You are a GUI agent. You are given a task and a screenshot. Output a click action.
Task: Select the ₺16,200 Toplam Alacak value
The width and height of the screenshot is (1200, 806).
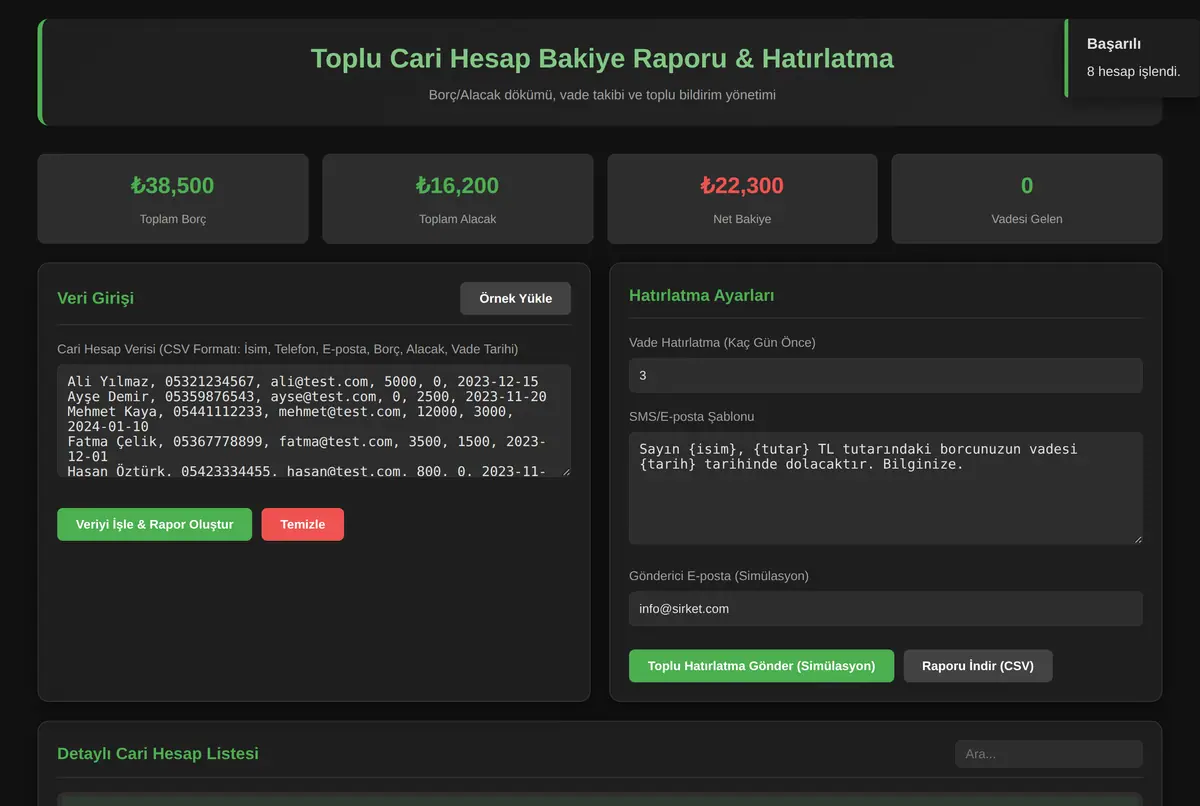click(457, 185)
